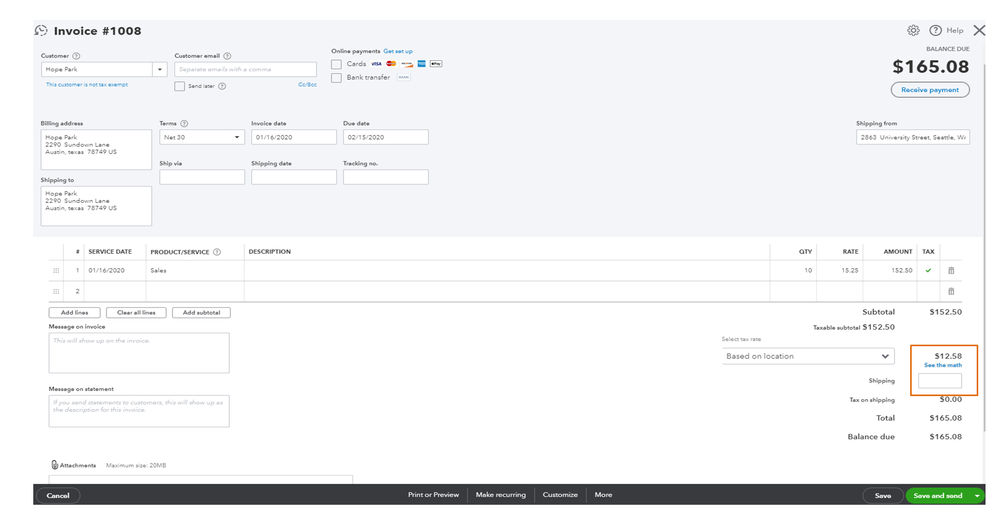Click the Shipping amount input field
This screenshot has height=524, width=998.
click(940, 381)
